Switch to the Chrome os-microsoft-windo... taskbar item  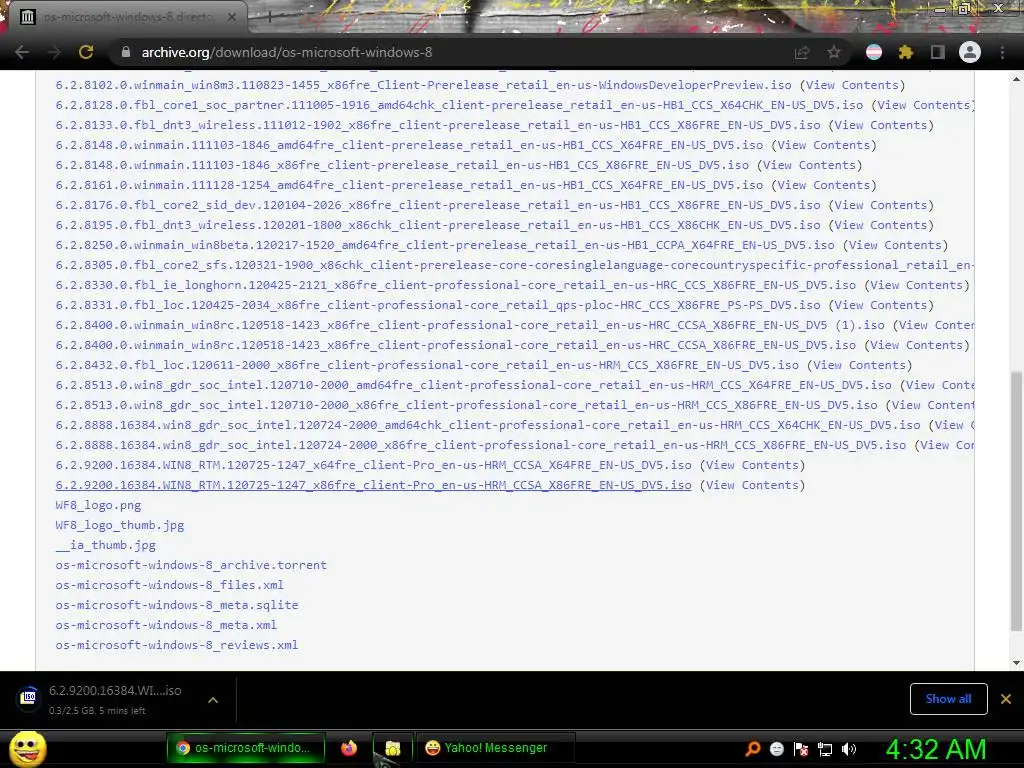pyautogui.click(x=246, y=748)
